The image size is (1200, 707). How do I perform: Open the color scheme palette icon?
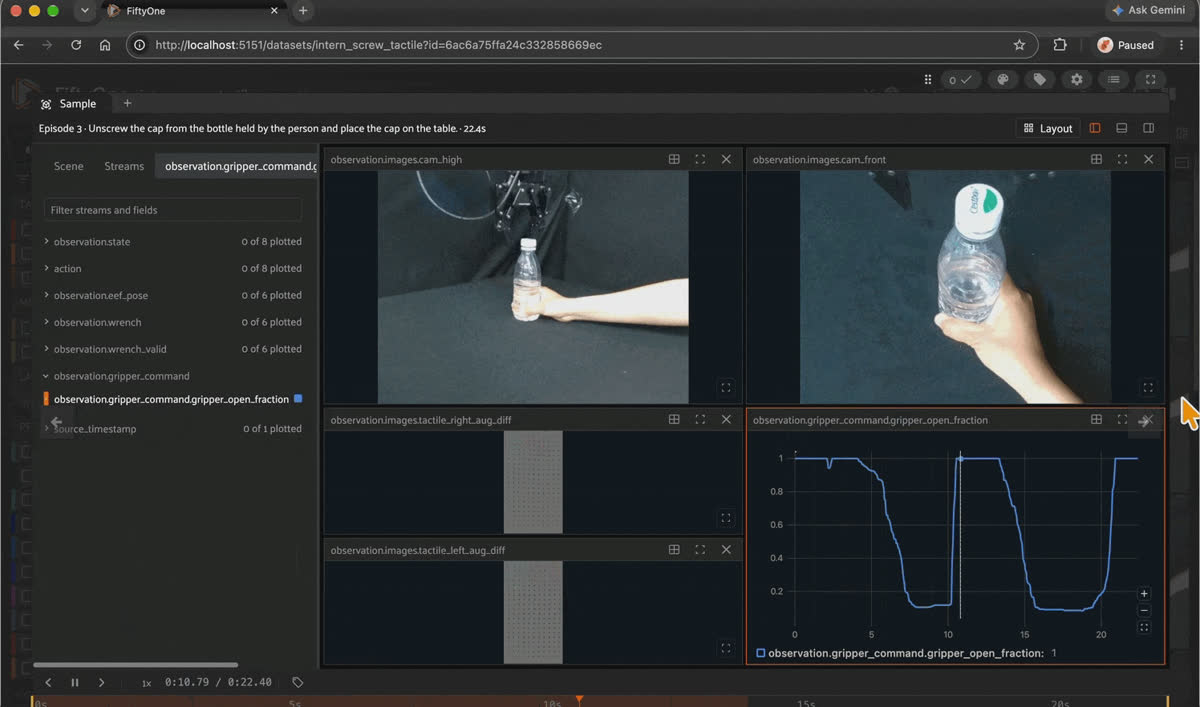pyautogui.click(x=1003, y=80)
